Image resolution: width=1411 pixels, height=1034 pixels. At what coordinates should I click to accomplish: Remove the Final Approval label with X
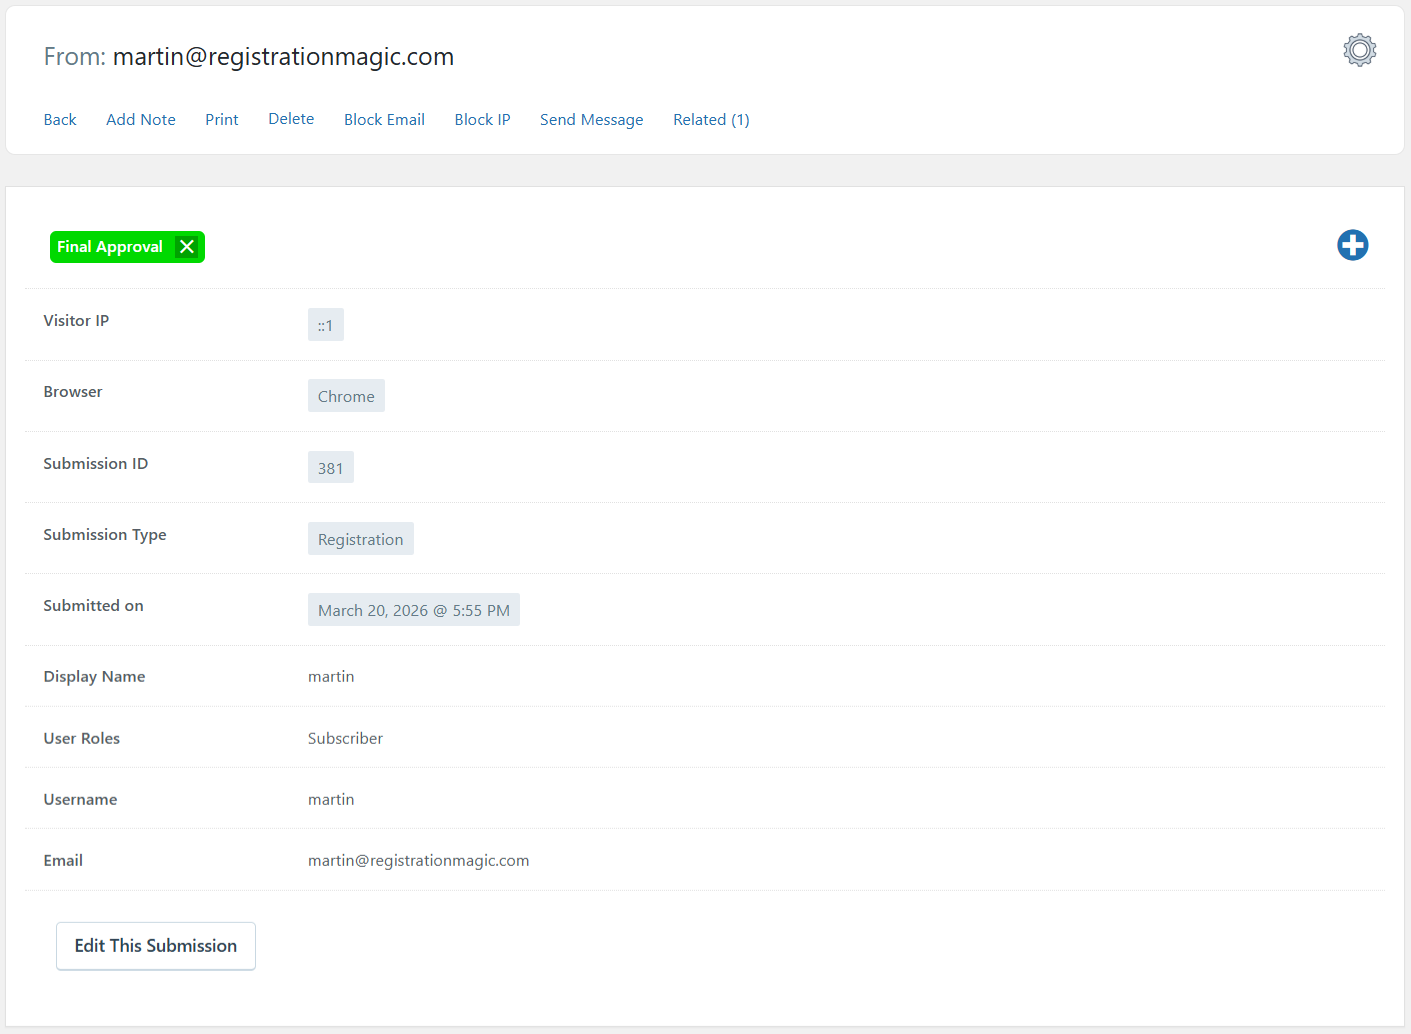click(187, 247)
